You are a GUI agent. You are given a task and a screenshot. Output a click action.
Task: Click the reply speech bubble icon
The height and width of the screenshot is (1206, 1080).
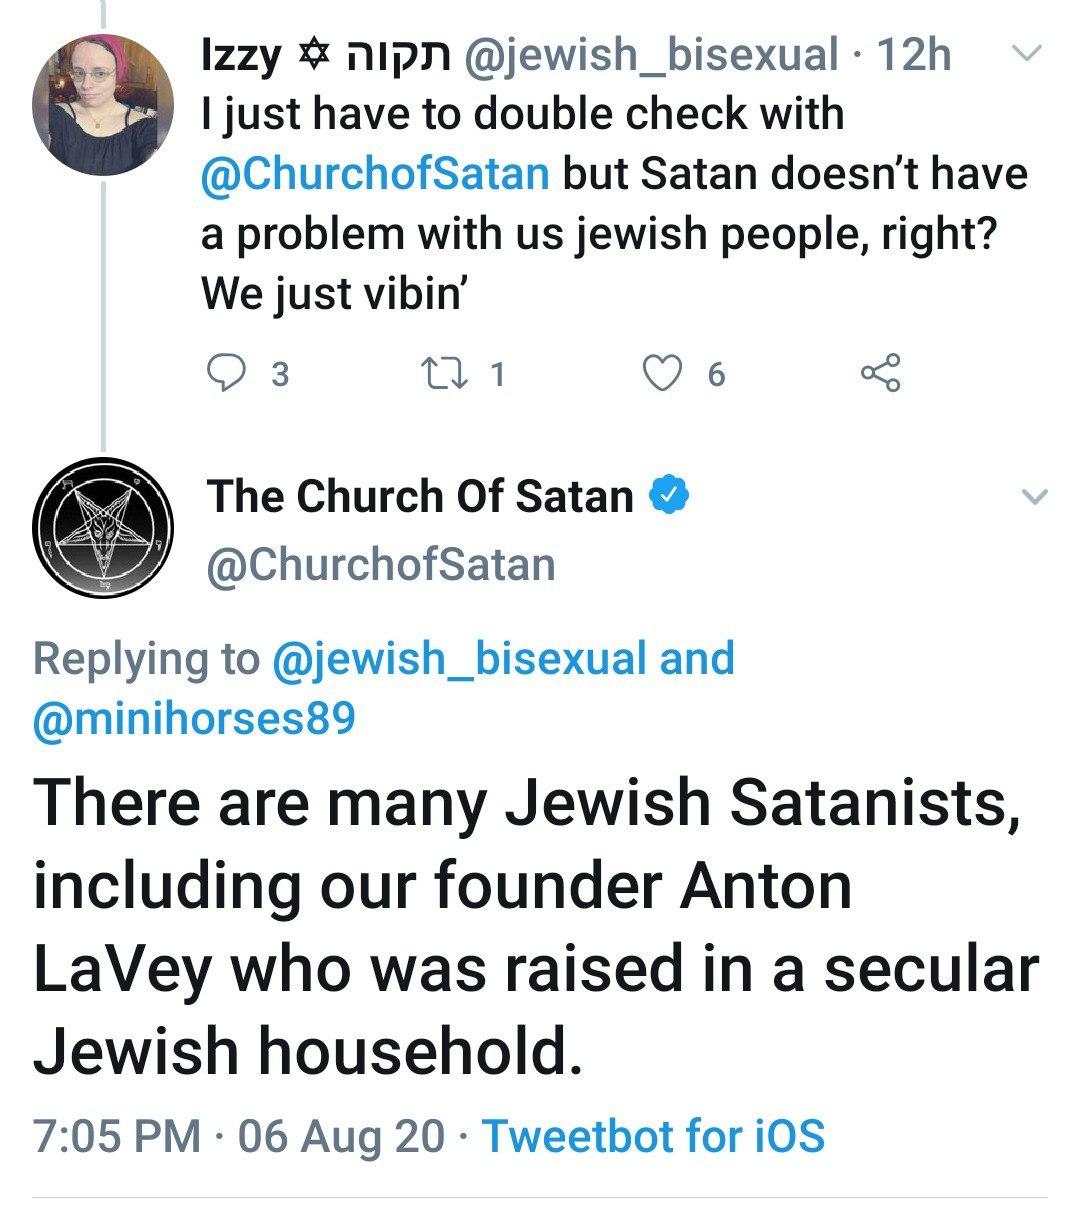(225, 374)
